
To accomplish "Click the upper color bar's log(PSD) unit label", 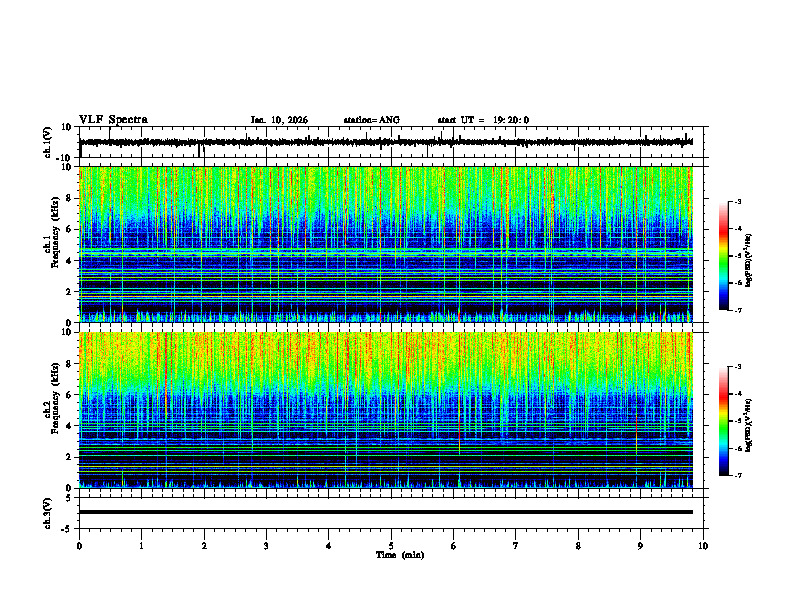I will click(749, 260).
